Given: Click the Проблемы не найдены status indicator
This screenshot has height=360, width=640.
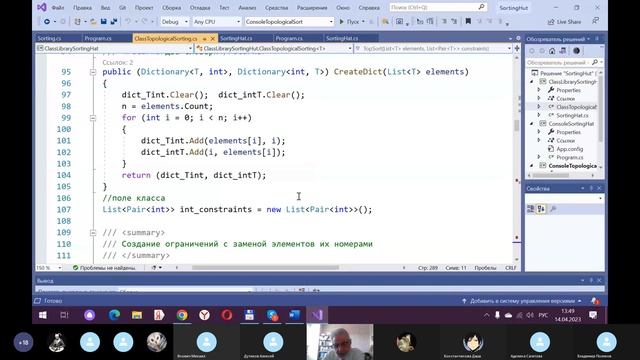Looking at the screenshot, I should coord(104,268).
